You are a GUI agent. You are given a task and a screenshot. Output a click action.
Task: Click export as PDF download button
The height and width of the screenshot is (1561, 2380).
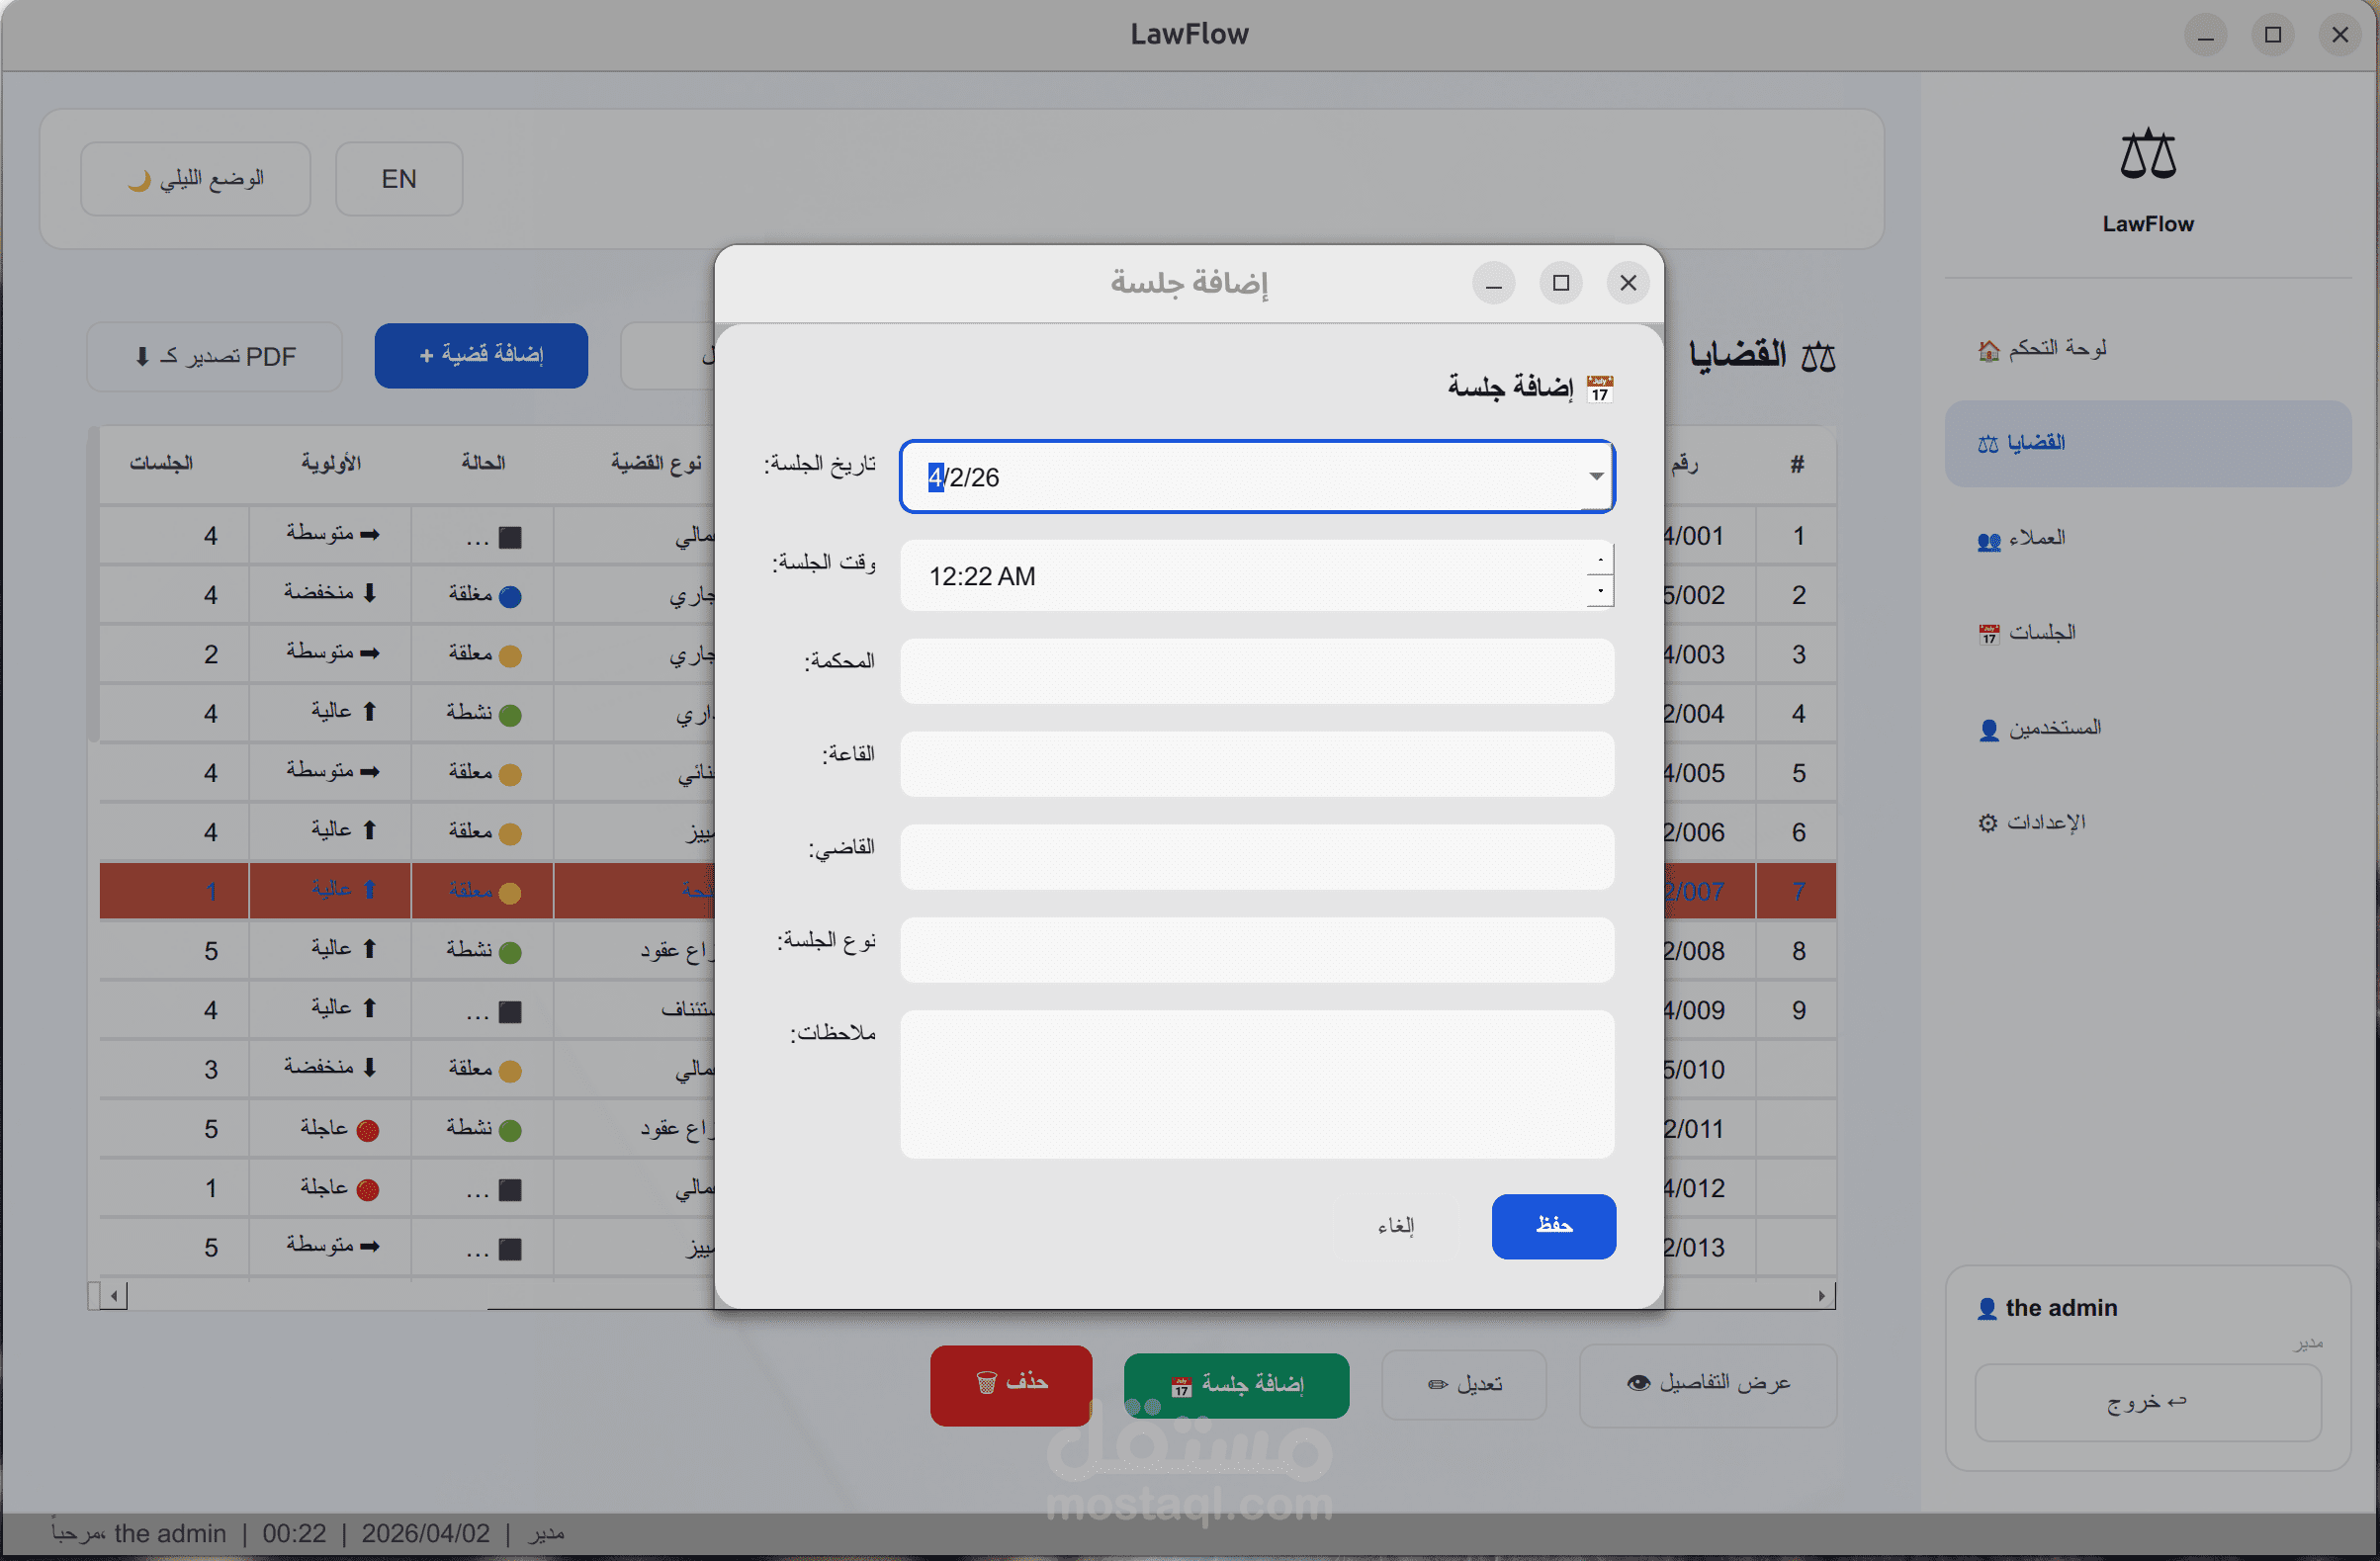pos(215,357)
